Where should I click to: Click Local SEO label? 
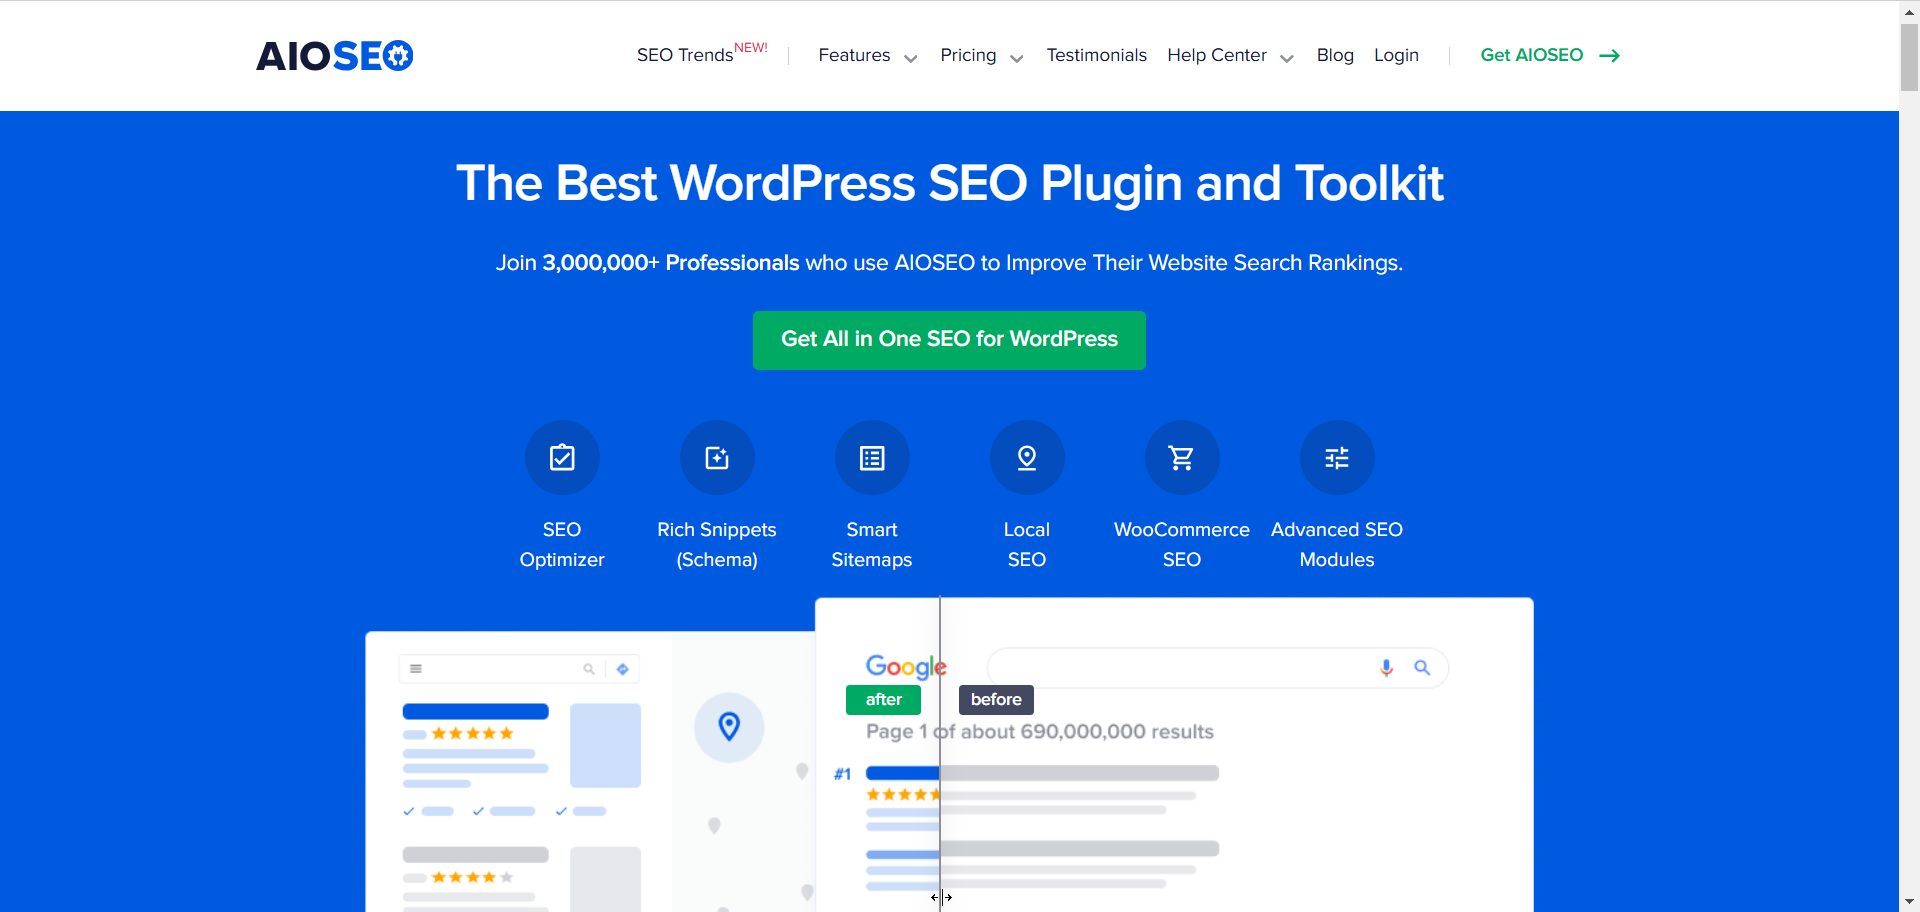[x=1027, y=544]
